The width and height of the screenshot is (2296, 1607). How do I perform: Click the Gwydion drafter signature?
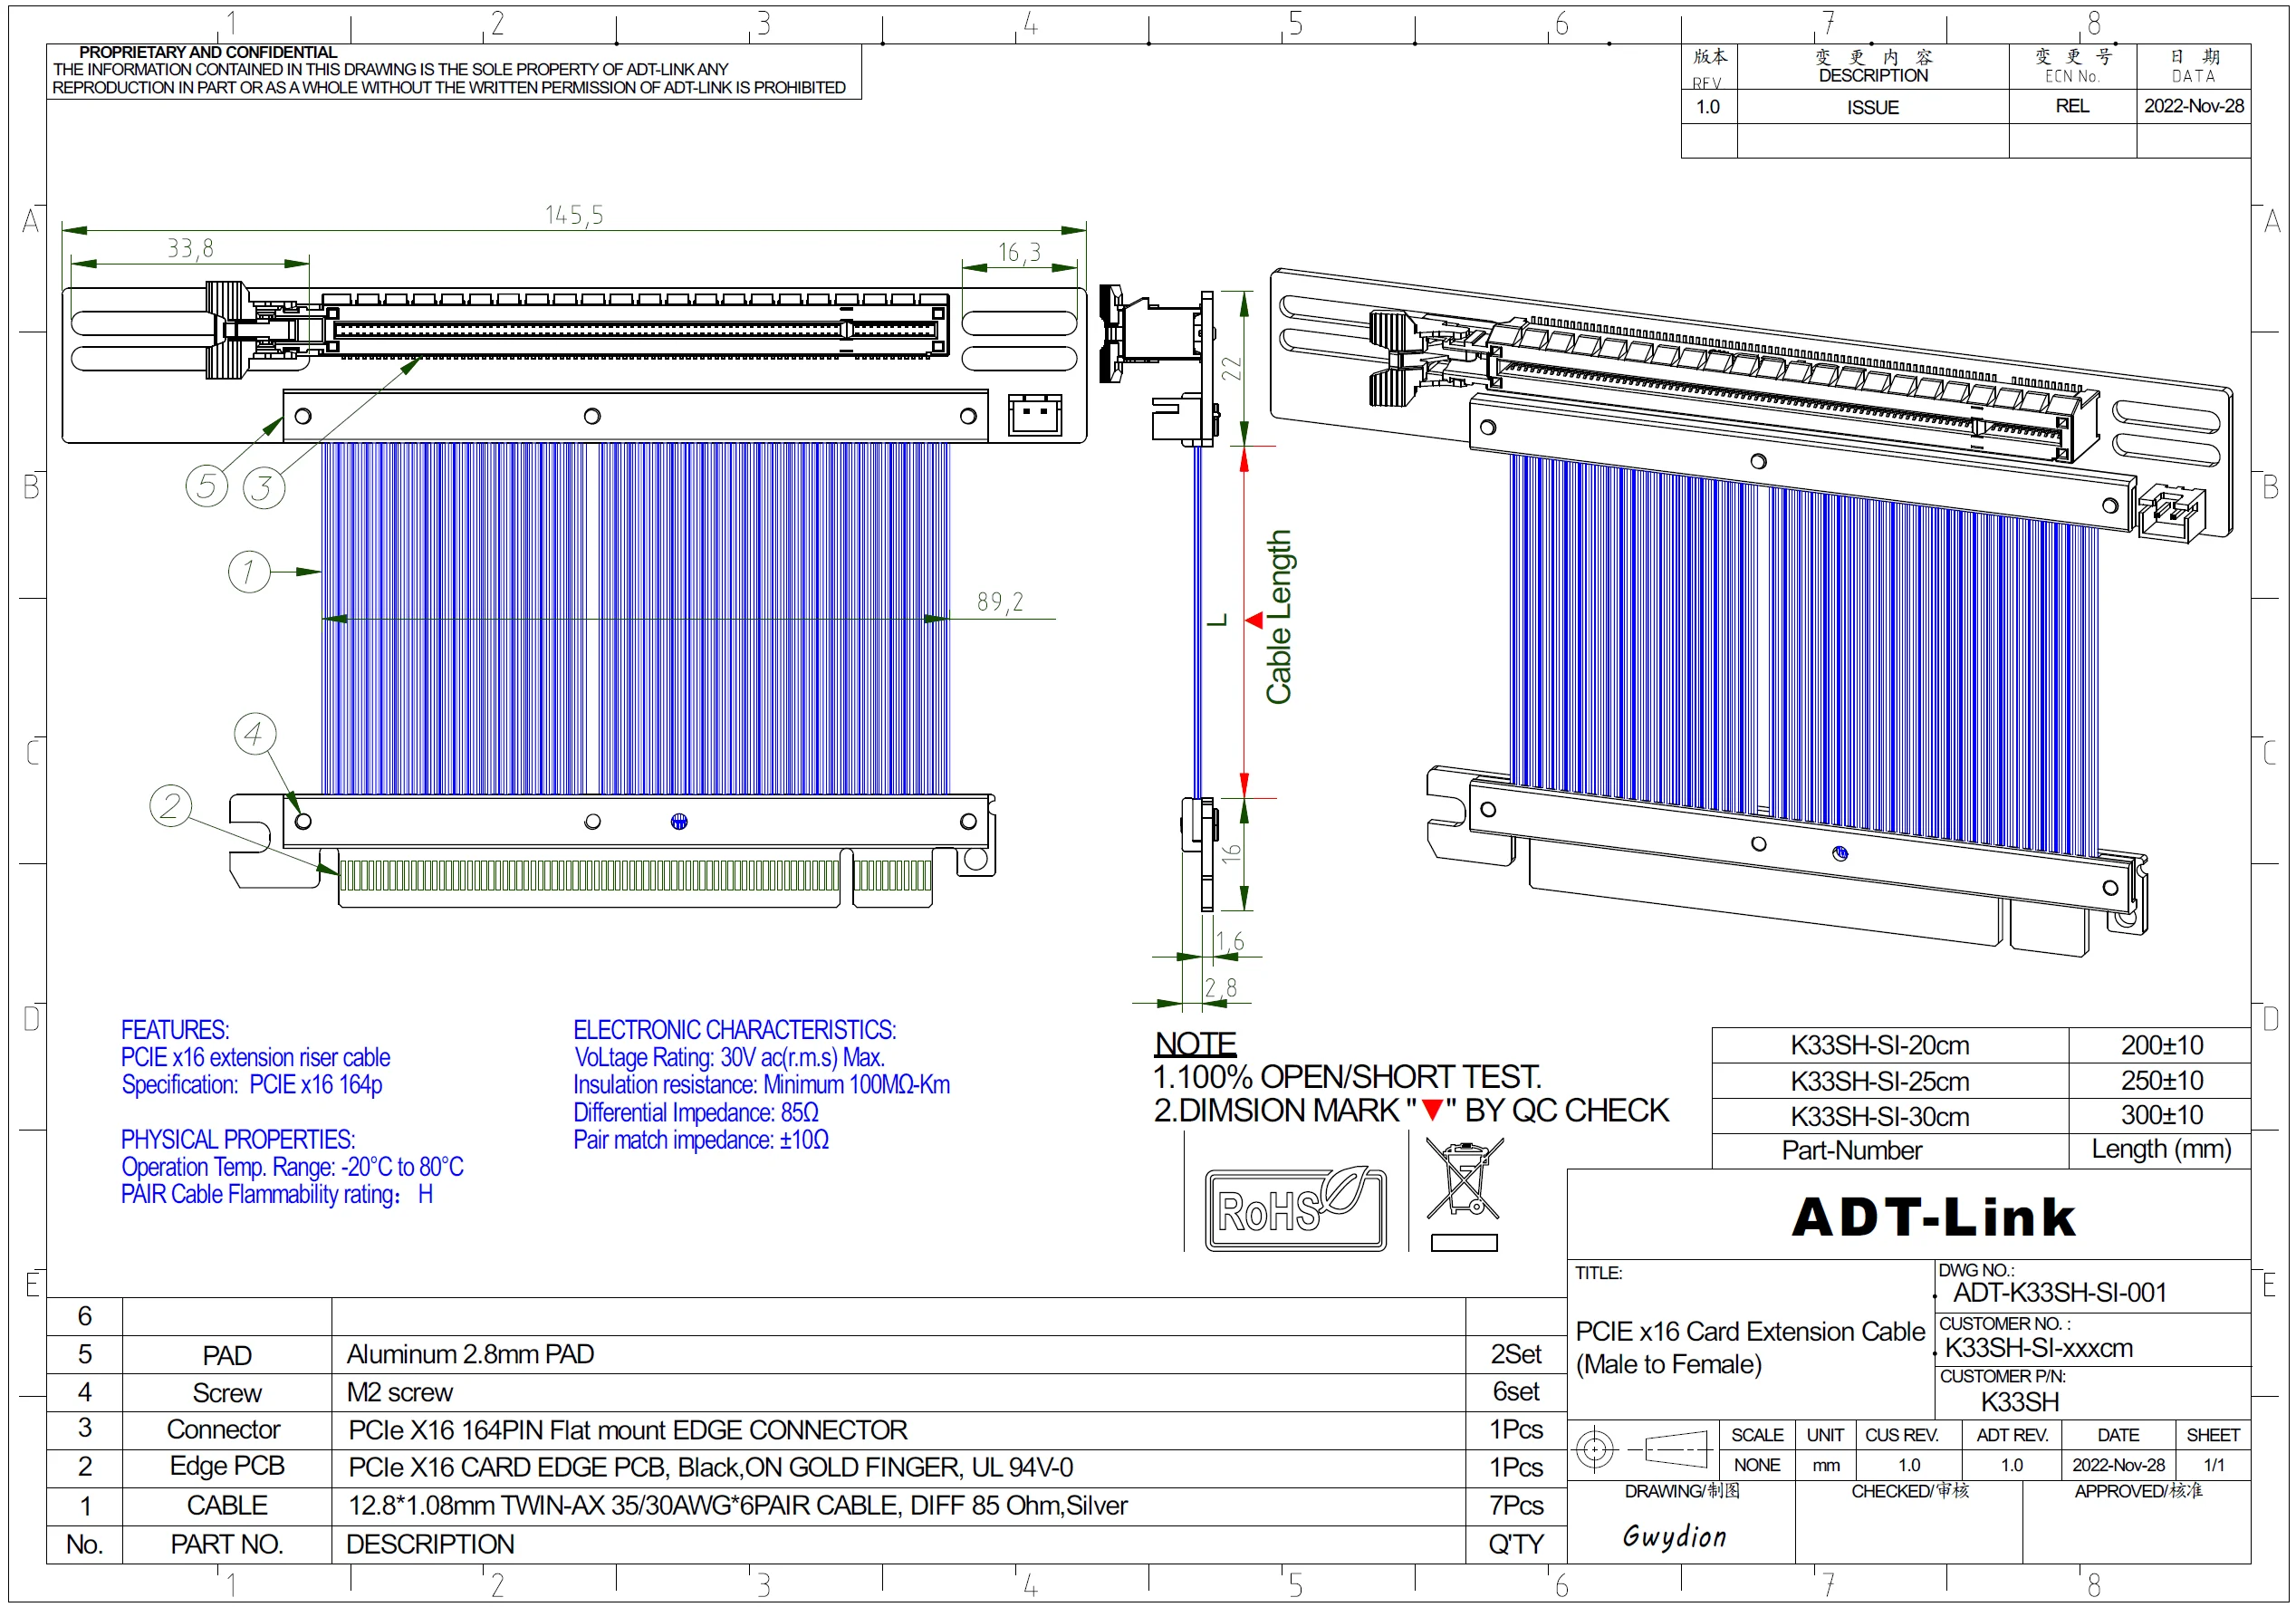pos(1675,1536)
